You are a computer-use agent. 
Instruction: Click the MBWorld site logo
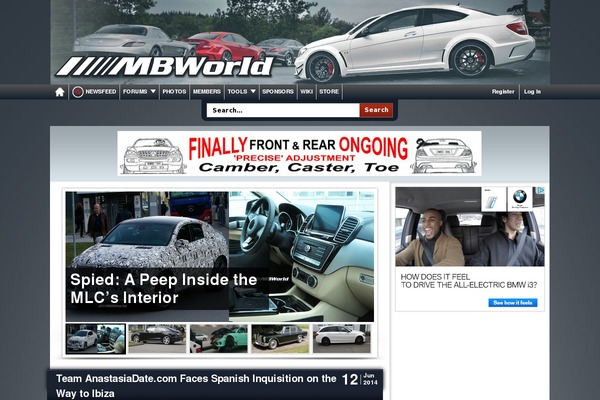pyautogui.click(x=165, y=67)
